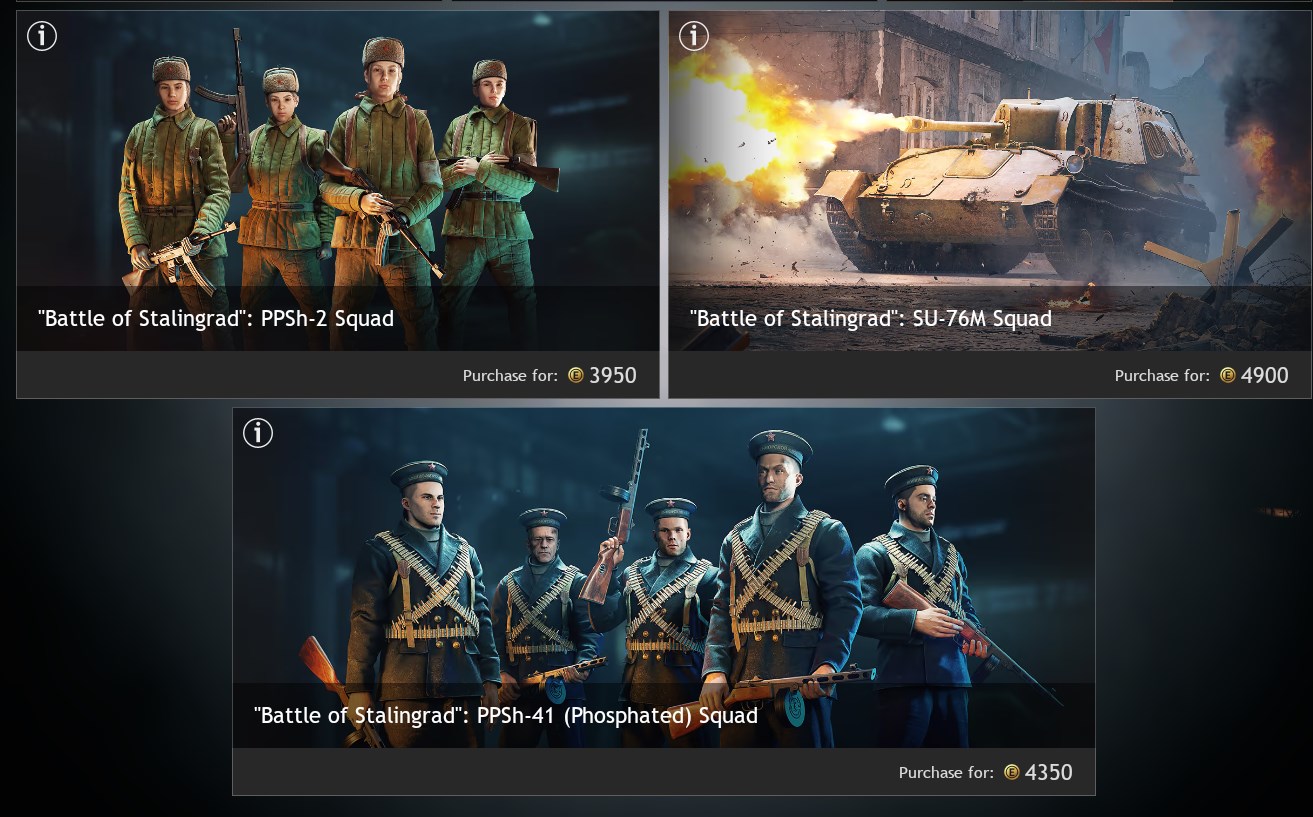Click 4350 price value

[x=1049, y=772]
